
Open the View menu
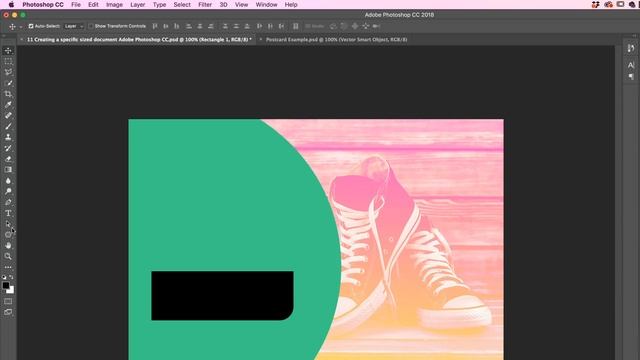point(242,5)
